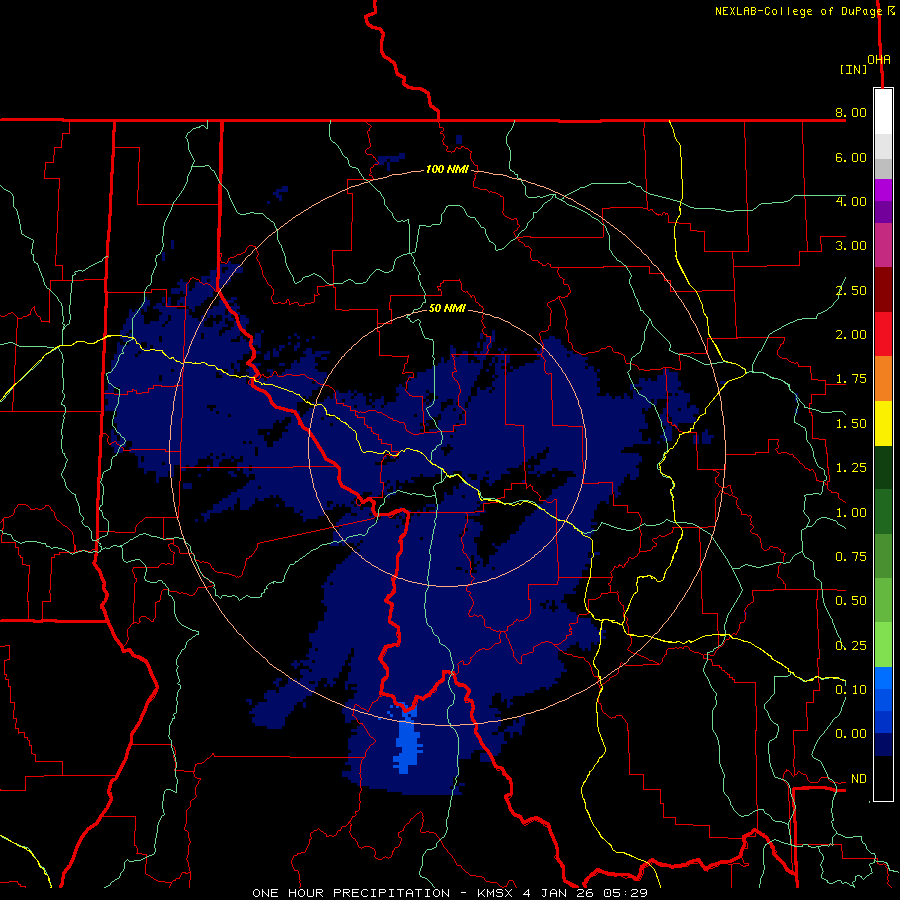900x900 pixels.
Task: Click the darkest green legend swatch
Action: point(883,467)
